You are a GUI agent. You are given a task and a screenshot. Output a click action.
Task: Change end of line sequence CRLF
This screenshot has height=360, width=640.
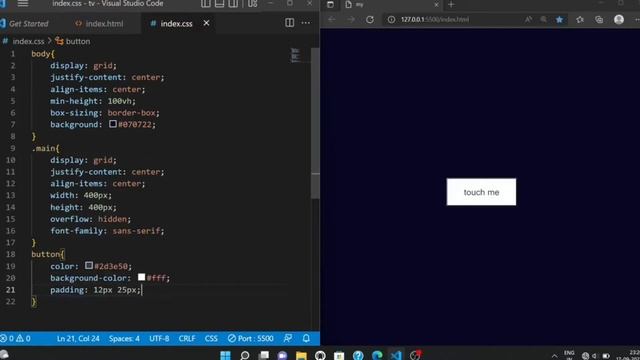[187, 338]
